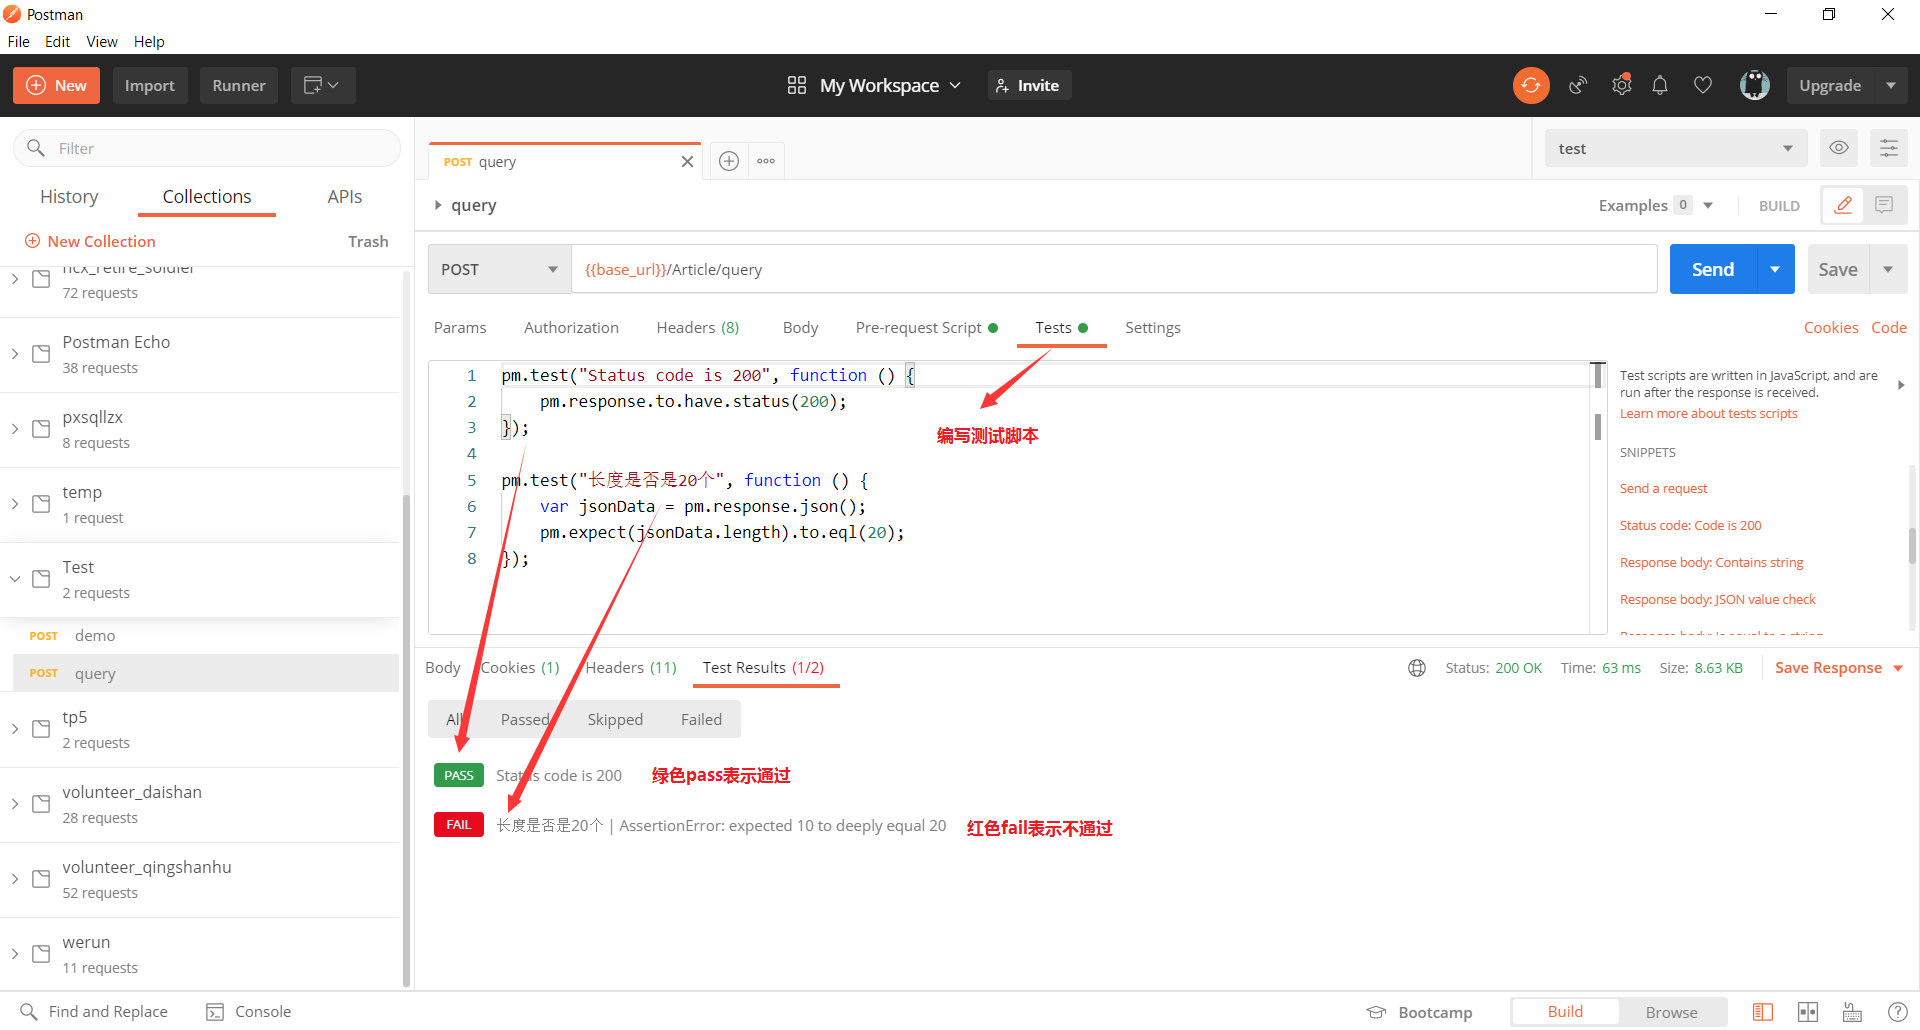Click the heart icon in header
This screenshot has width=1920, height=1030.
(1703, 86)
